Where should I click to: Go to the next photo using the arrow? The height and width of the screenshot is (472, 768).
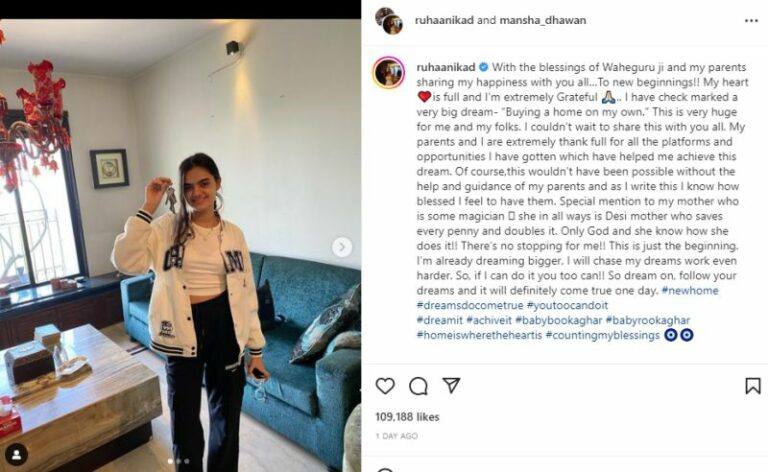click(x=342, y=247)
